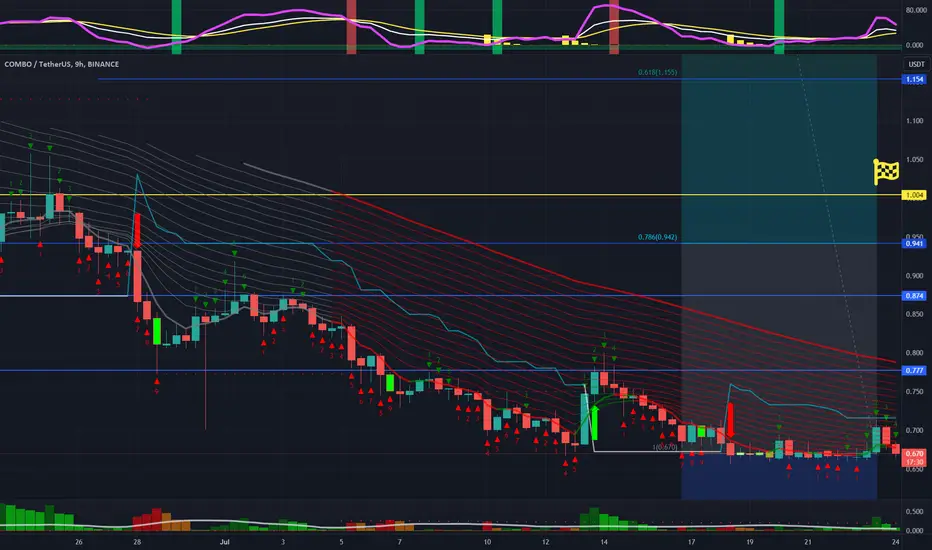Click the 17 date on the time axis
Screen dimensions: 932x550
point(691,542)
